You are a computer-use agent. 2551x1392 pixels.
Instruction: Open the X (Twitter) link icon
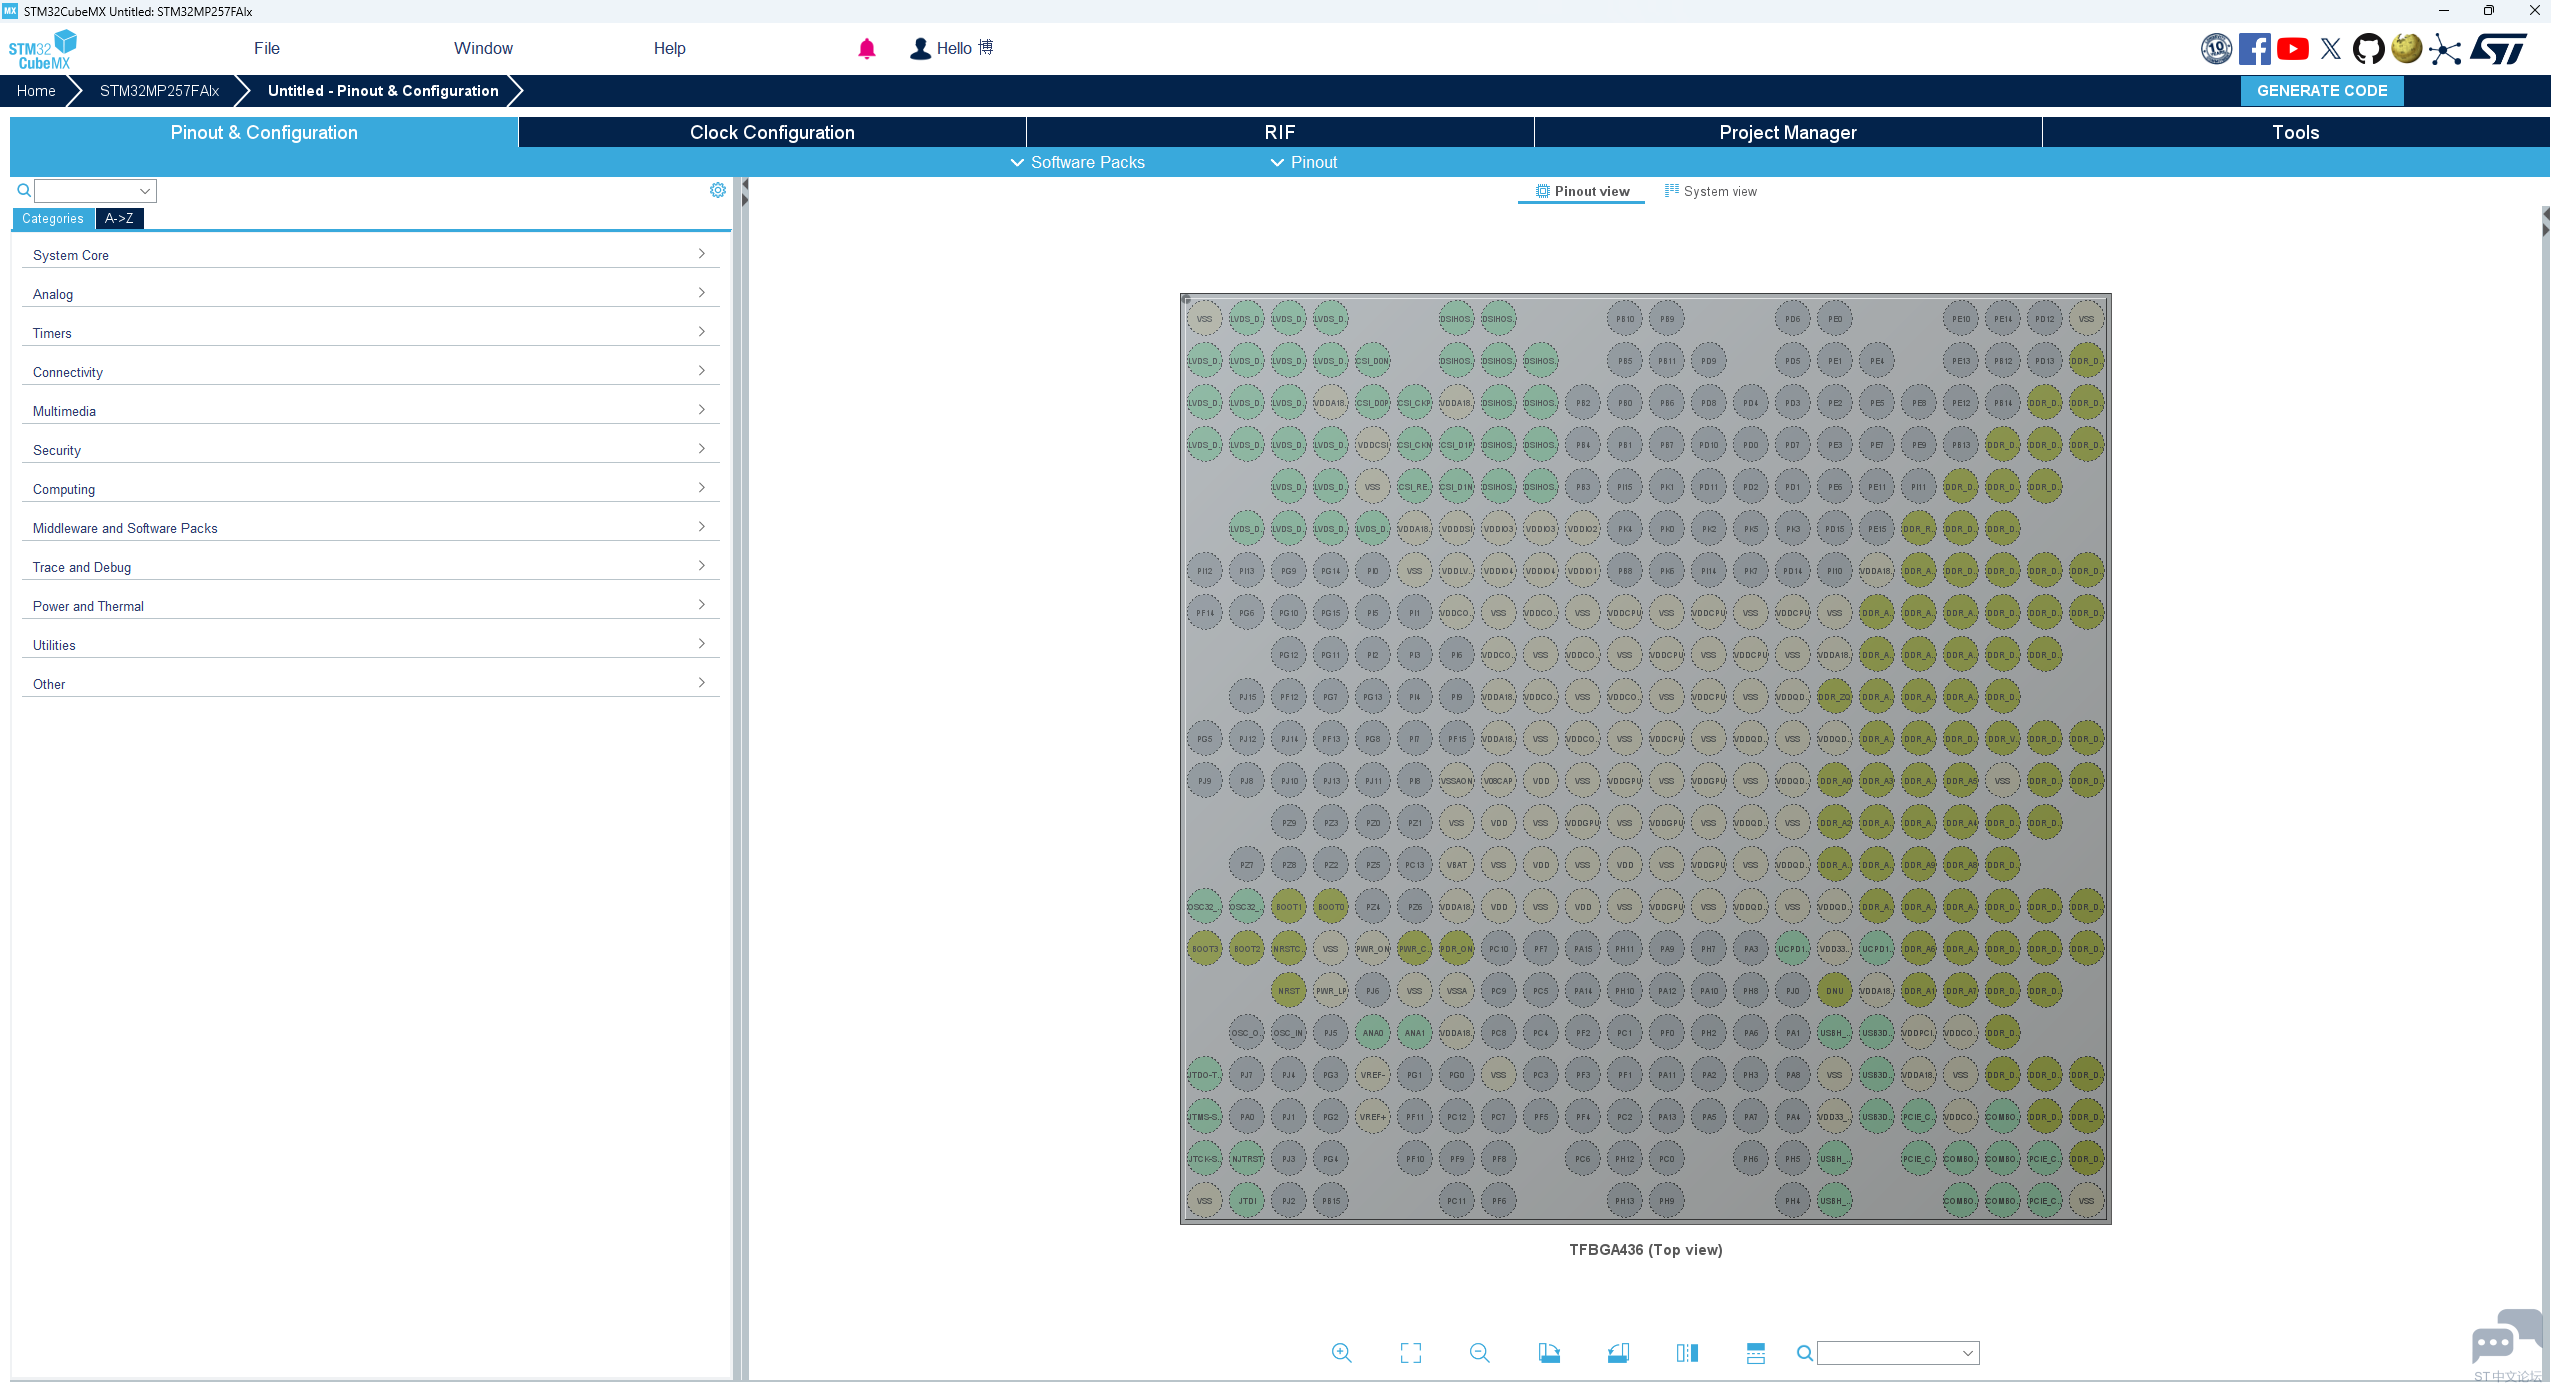2331,48
